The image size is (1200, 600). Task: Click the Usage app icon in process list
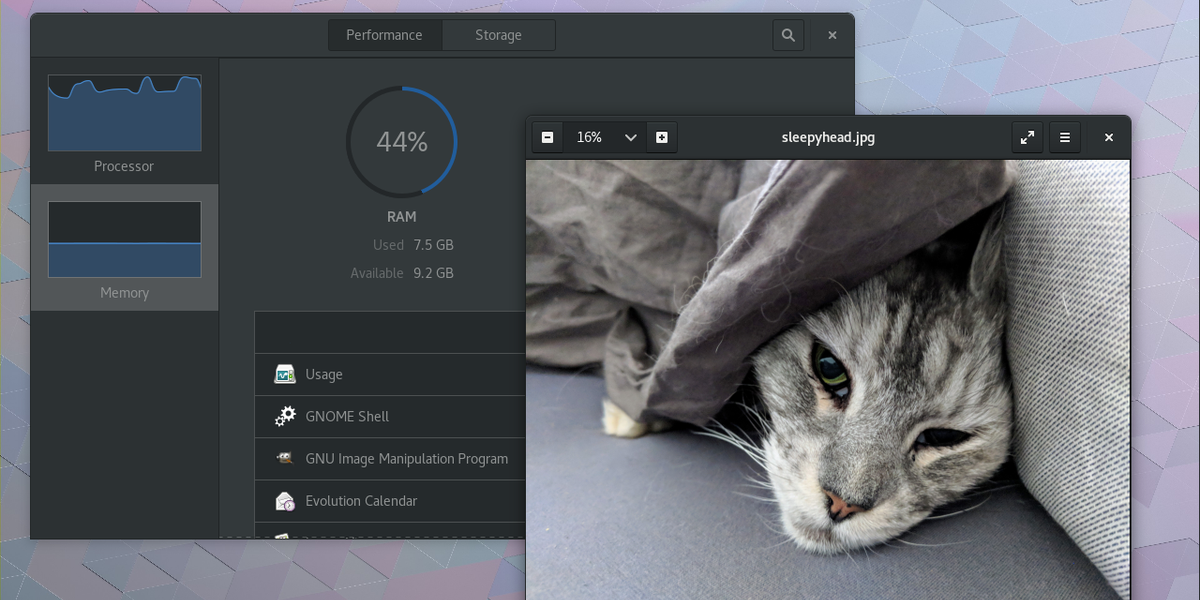284,374
